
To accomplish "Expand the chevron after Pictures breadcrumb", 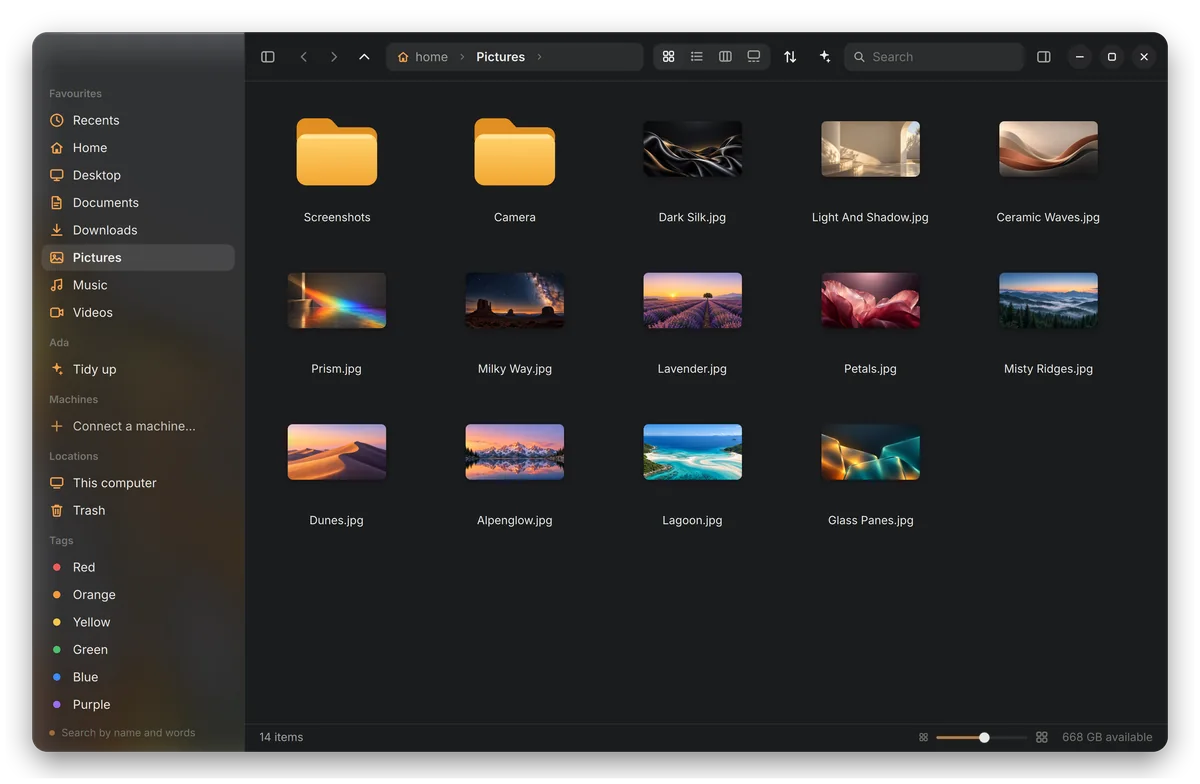I will (x=540, y=57).
